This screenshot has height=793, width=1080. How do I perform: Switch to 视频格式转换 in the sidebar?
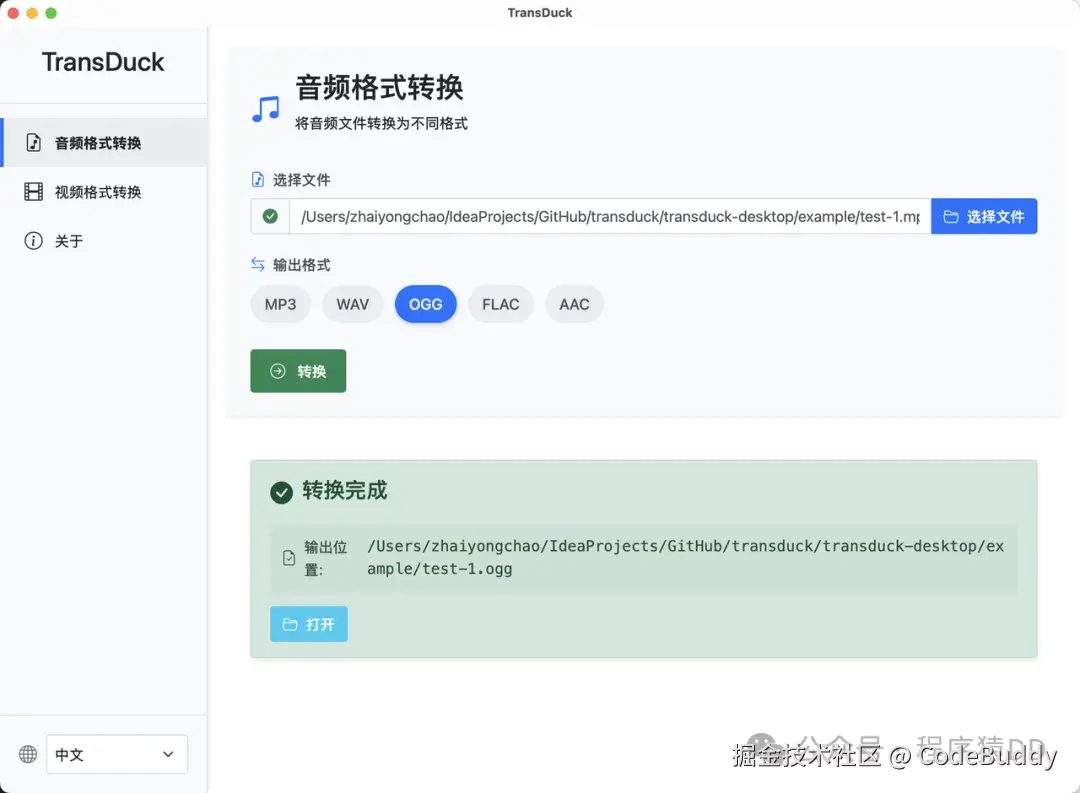[104, 192]
